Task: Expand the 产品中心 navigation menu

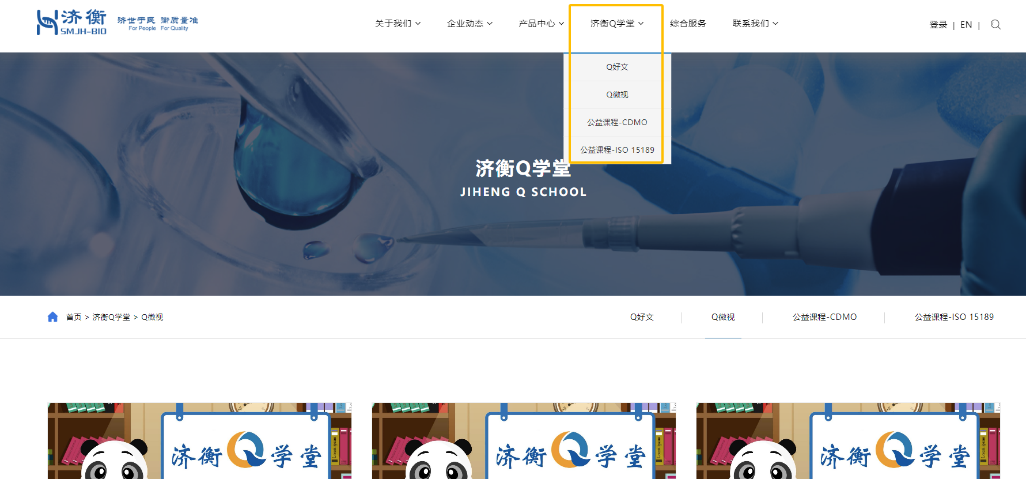Action: click(x=541, y=24)
